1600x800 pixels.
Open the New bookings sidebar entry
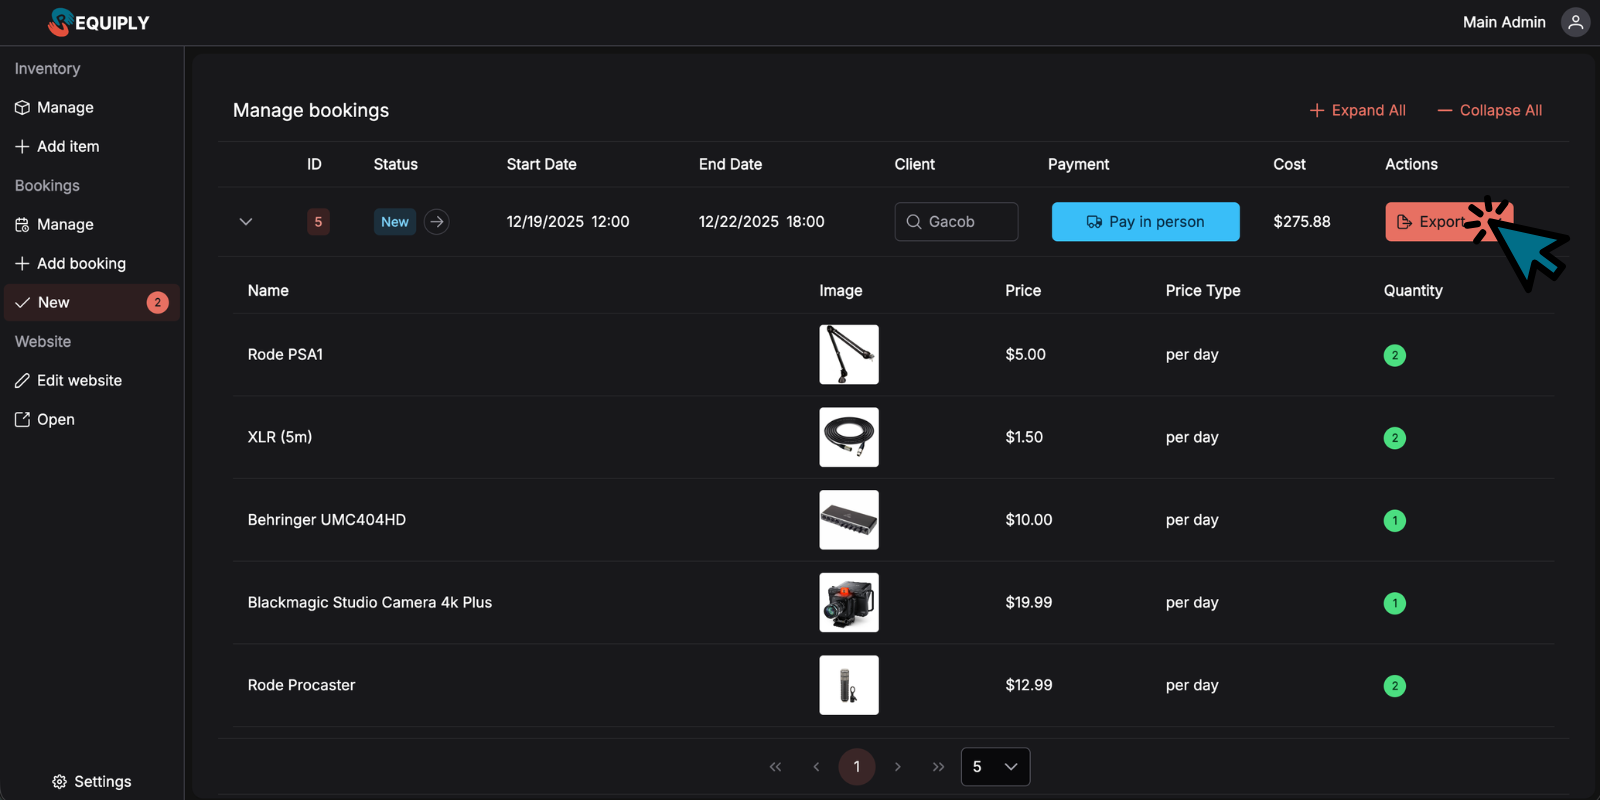(x=92, y=302)
